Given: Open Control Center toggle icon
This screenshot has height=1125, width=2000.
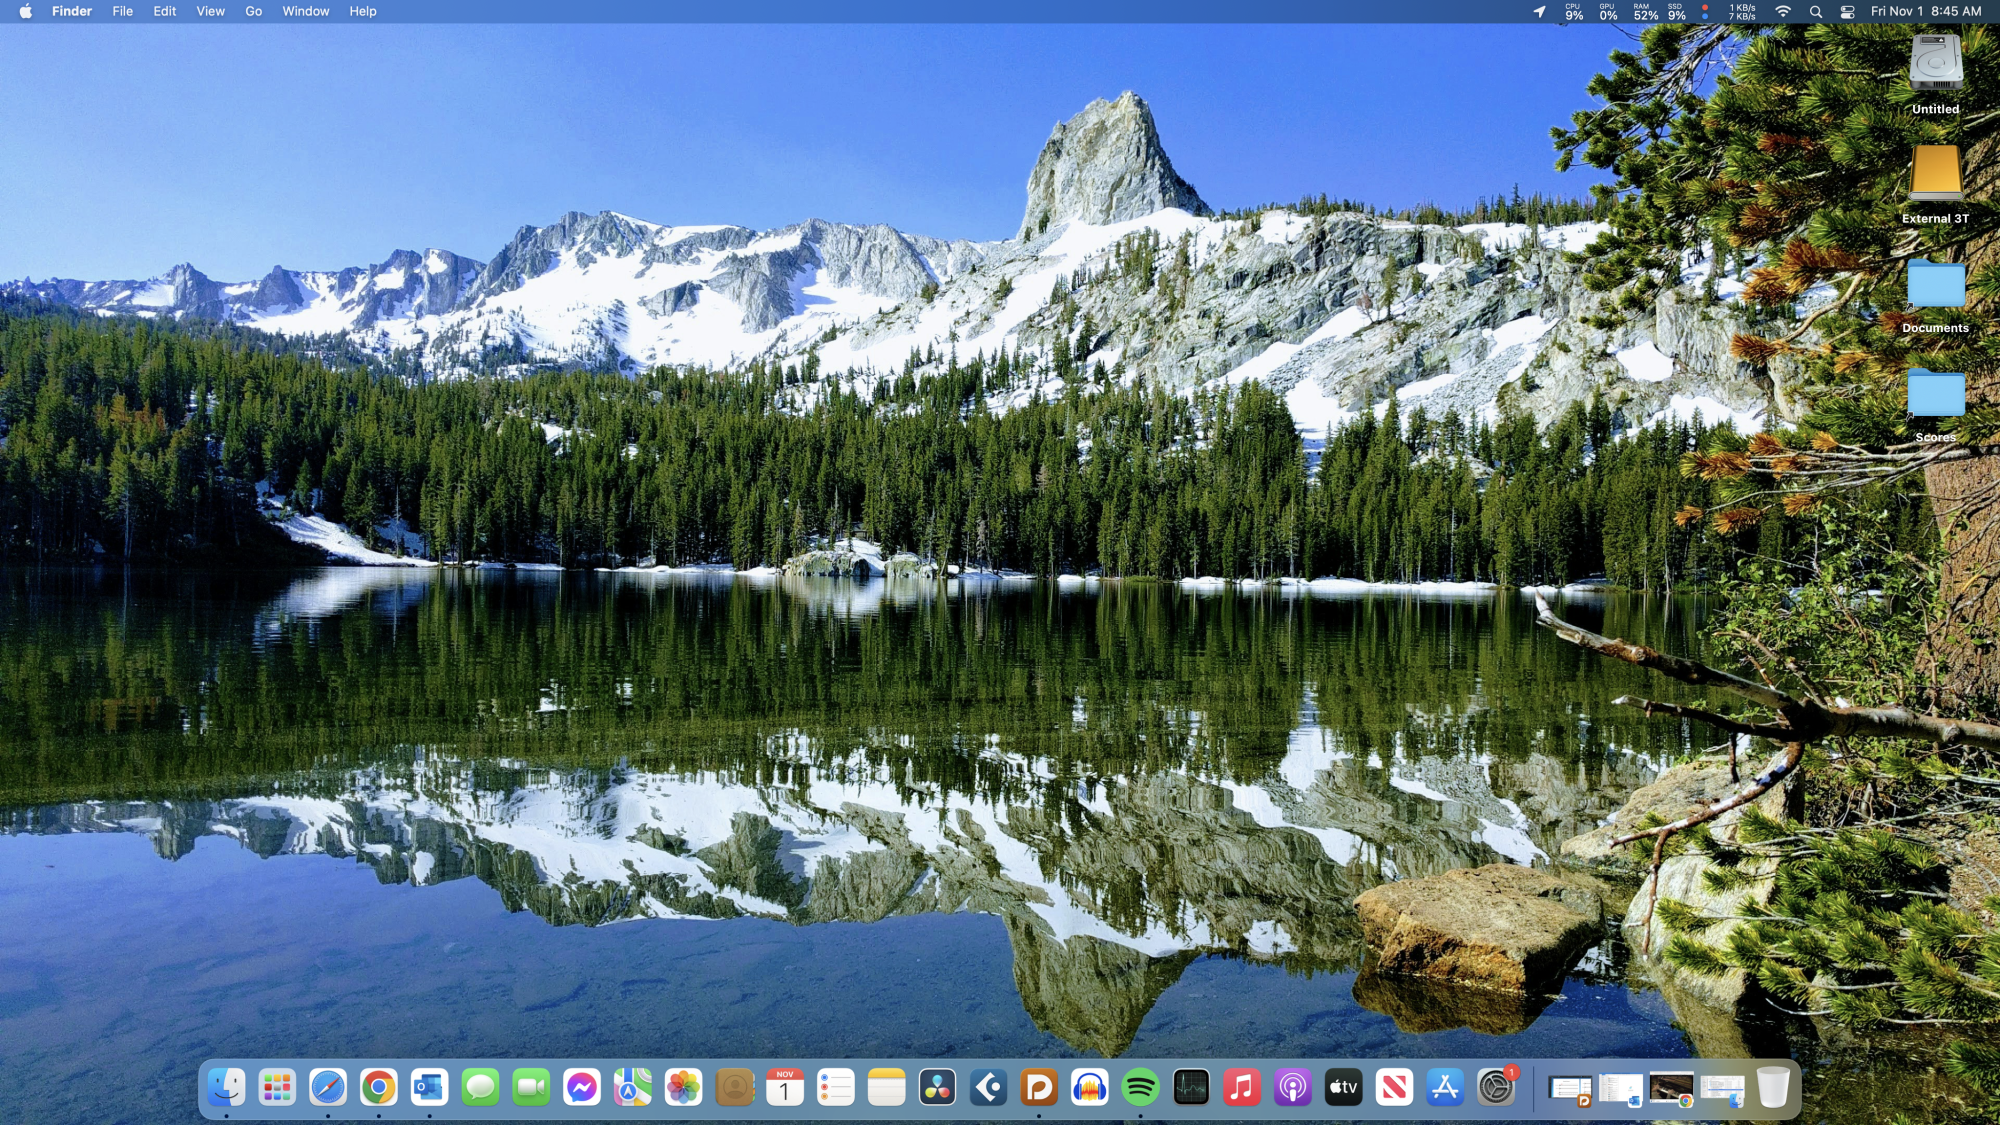Looking at the screenshot, I should [1848, 12].
